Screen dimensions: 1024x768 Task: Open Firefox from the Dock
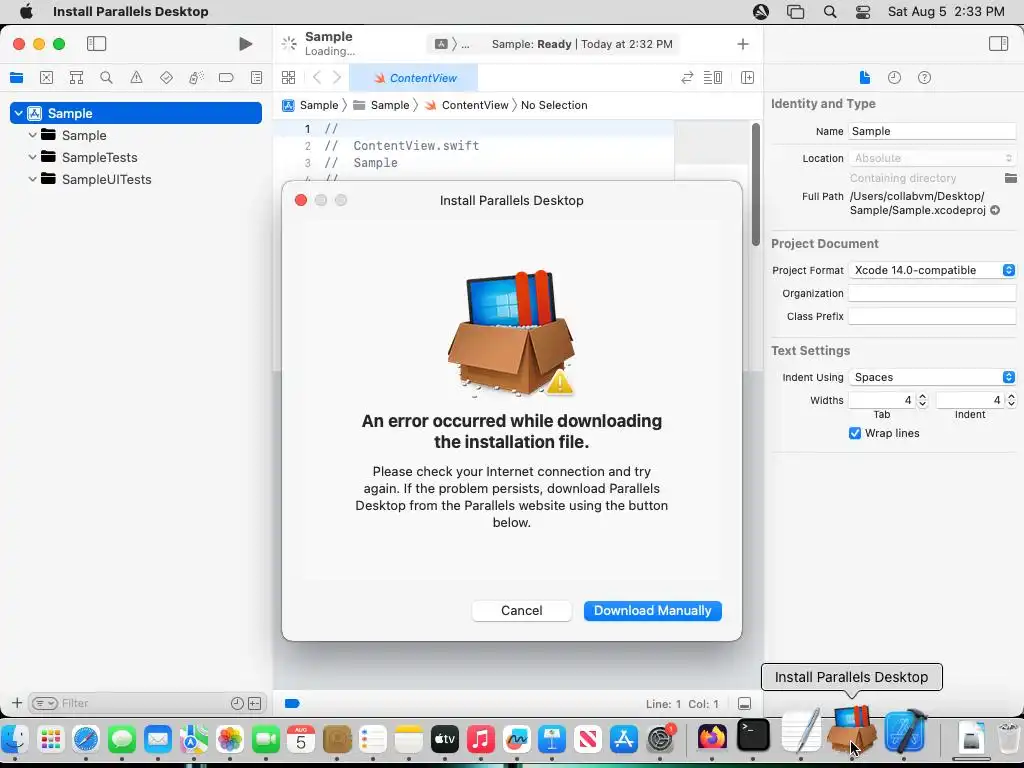(712, 737)
